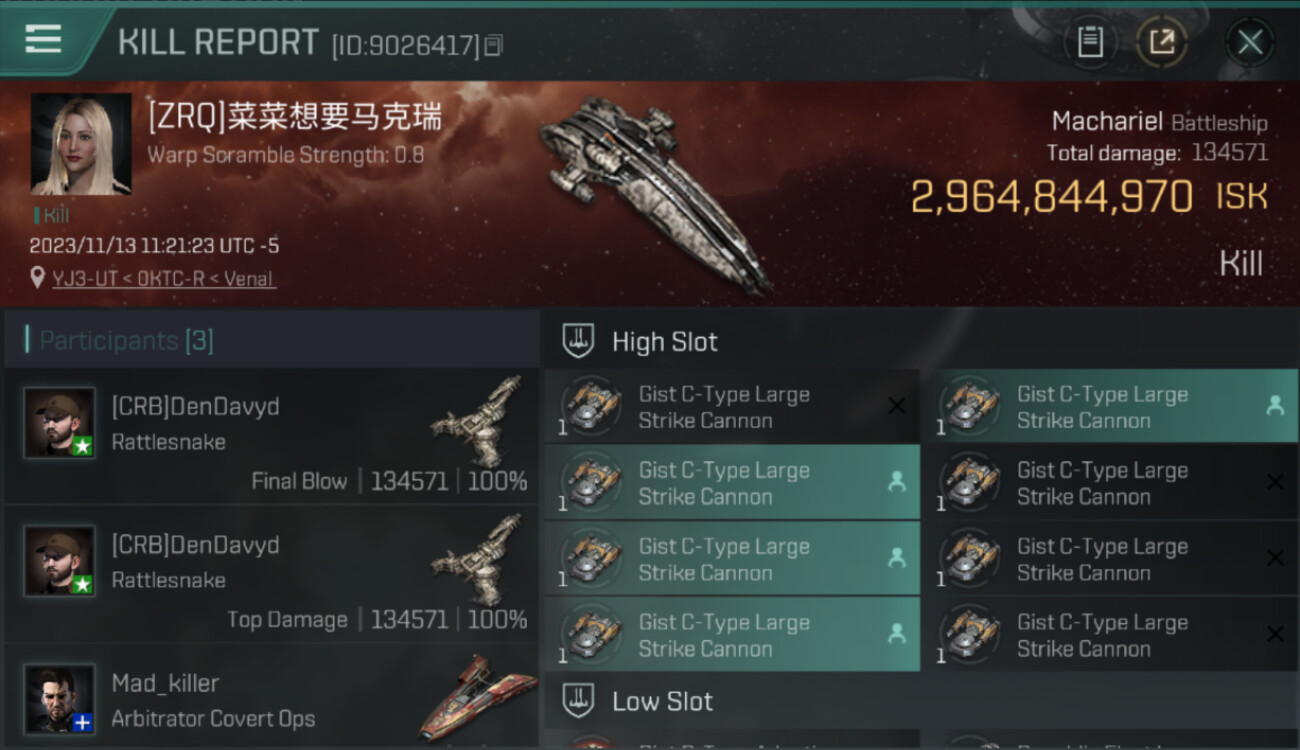Select DenDavyd Top Damage portrait
Screen dimensions: 1300x750
coord(60,560)
